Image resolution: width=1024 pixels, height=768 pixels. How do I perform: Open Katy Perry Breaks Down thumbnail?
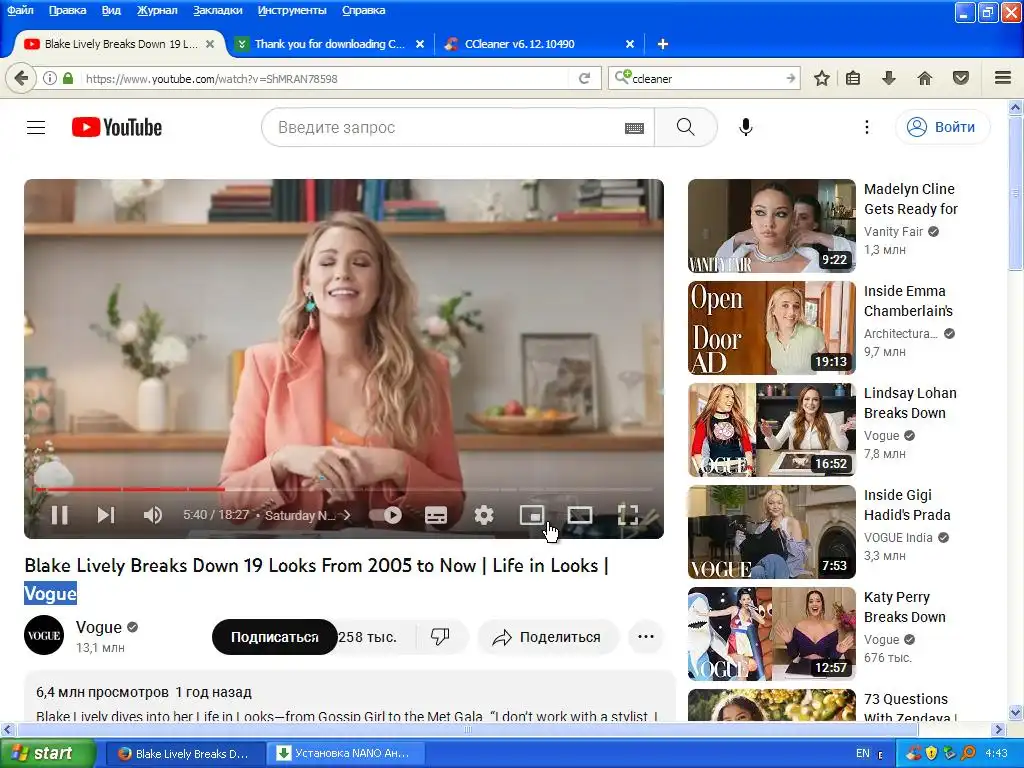point(771,634)
